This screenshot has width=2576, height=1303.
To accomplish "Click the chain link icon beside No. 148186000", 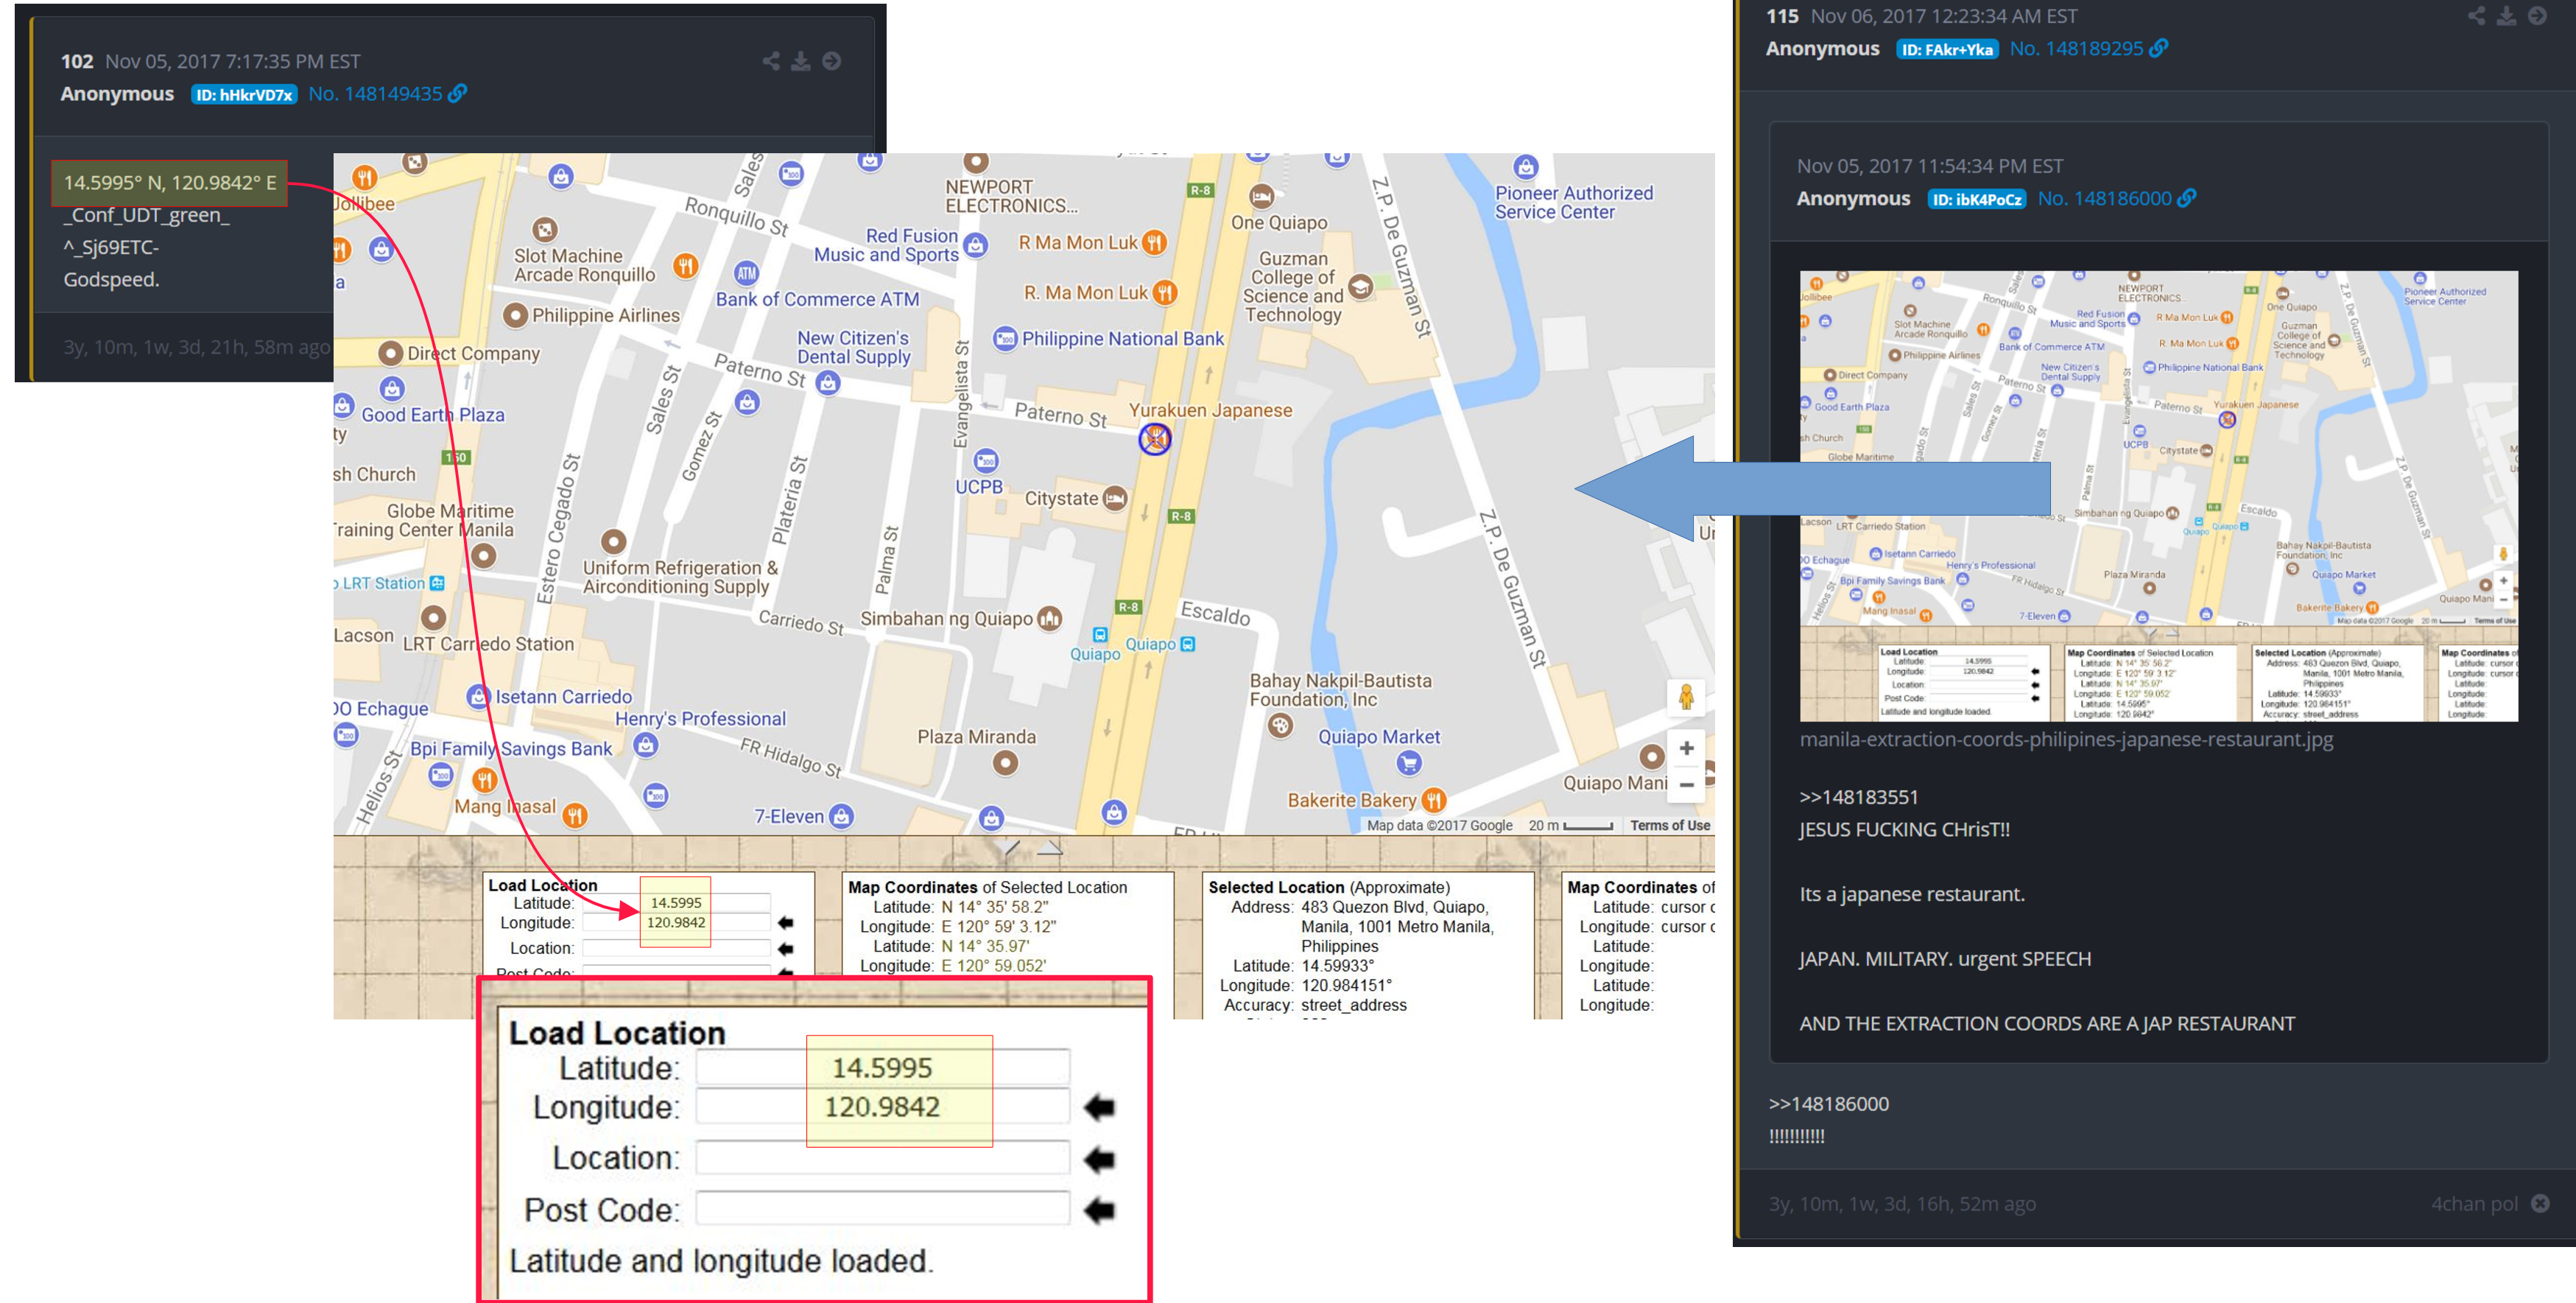I will click(x=2187, y=198).
